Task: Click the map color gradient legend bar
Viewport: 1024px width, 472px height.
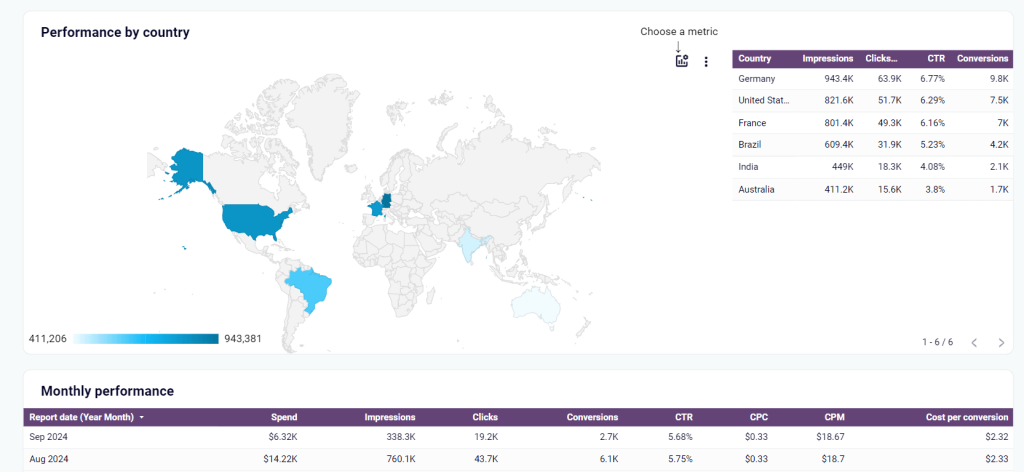Action: coord(146,339)
